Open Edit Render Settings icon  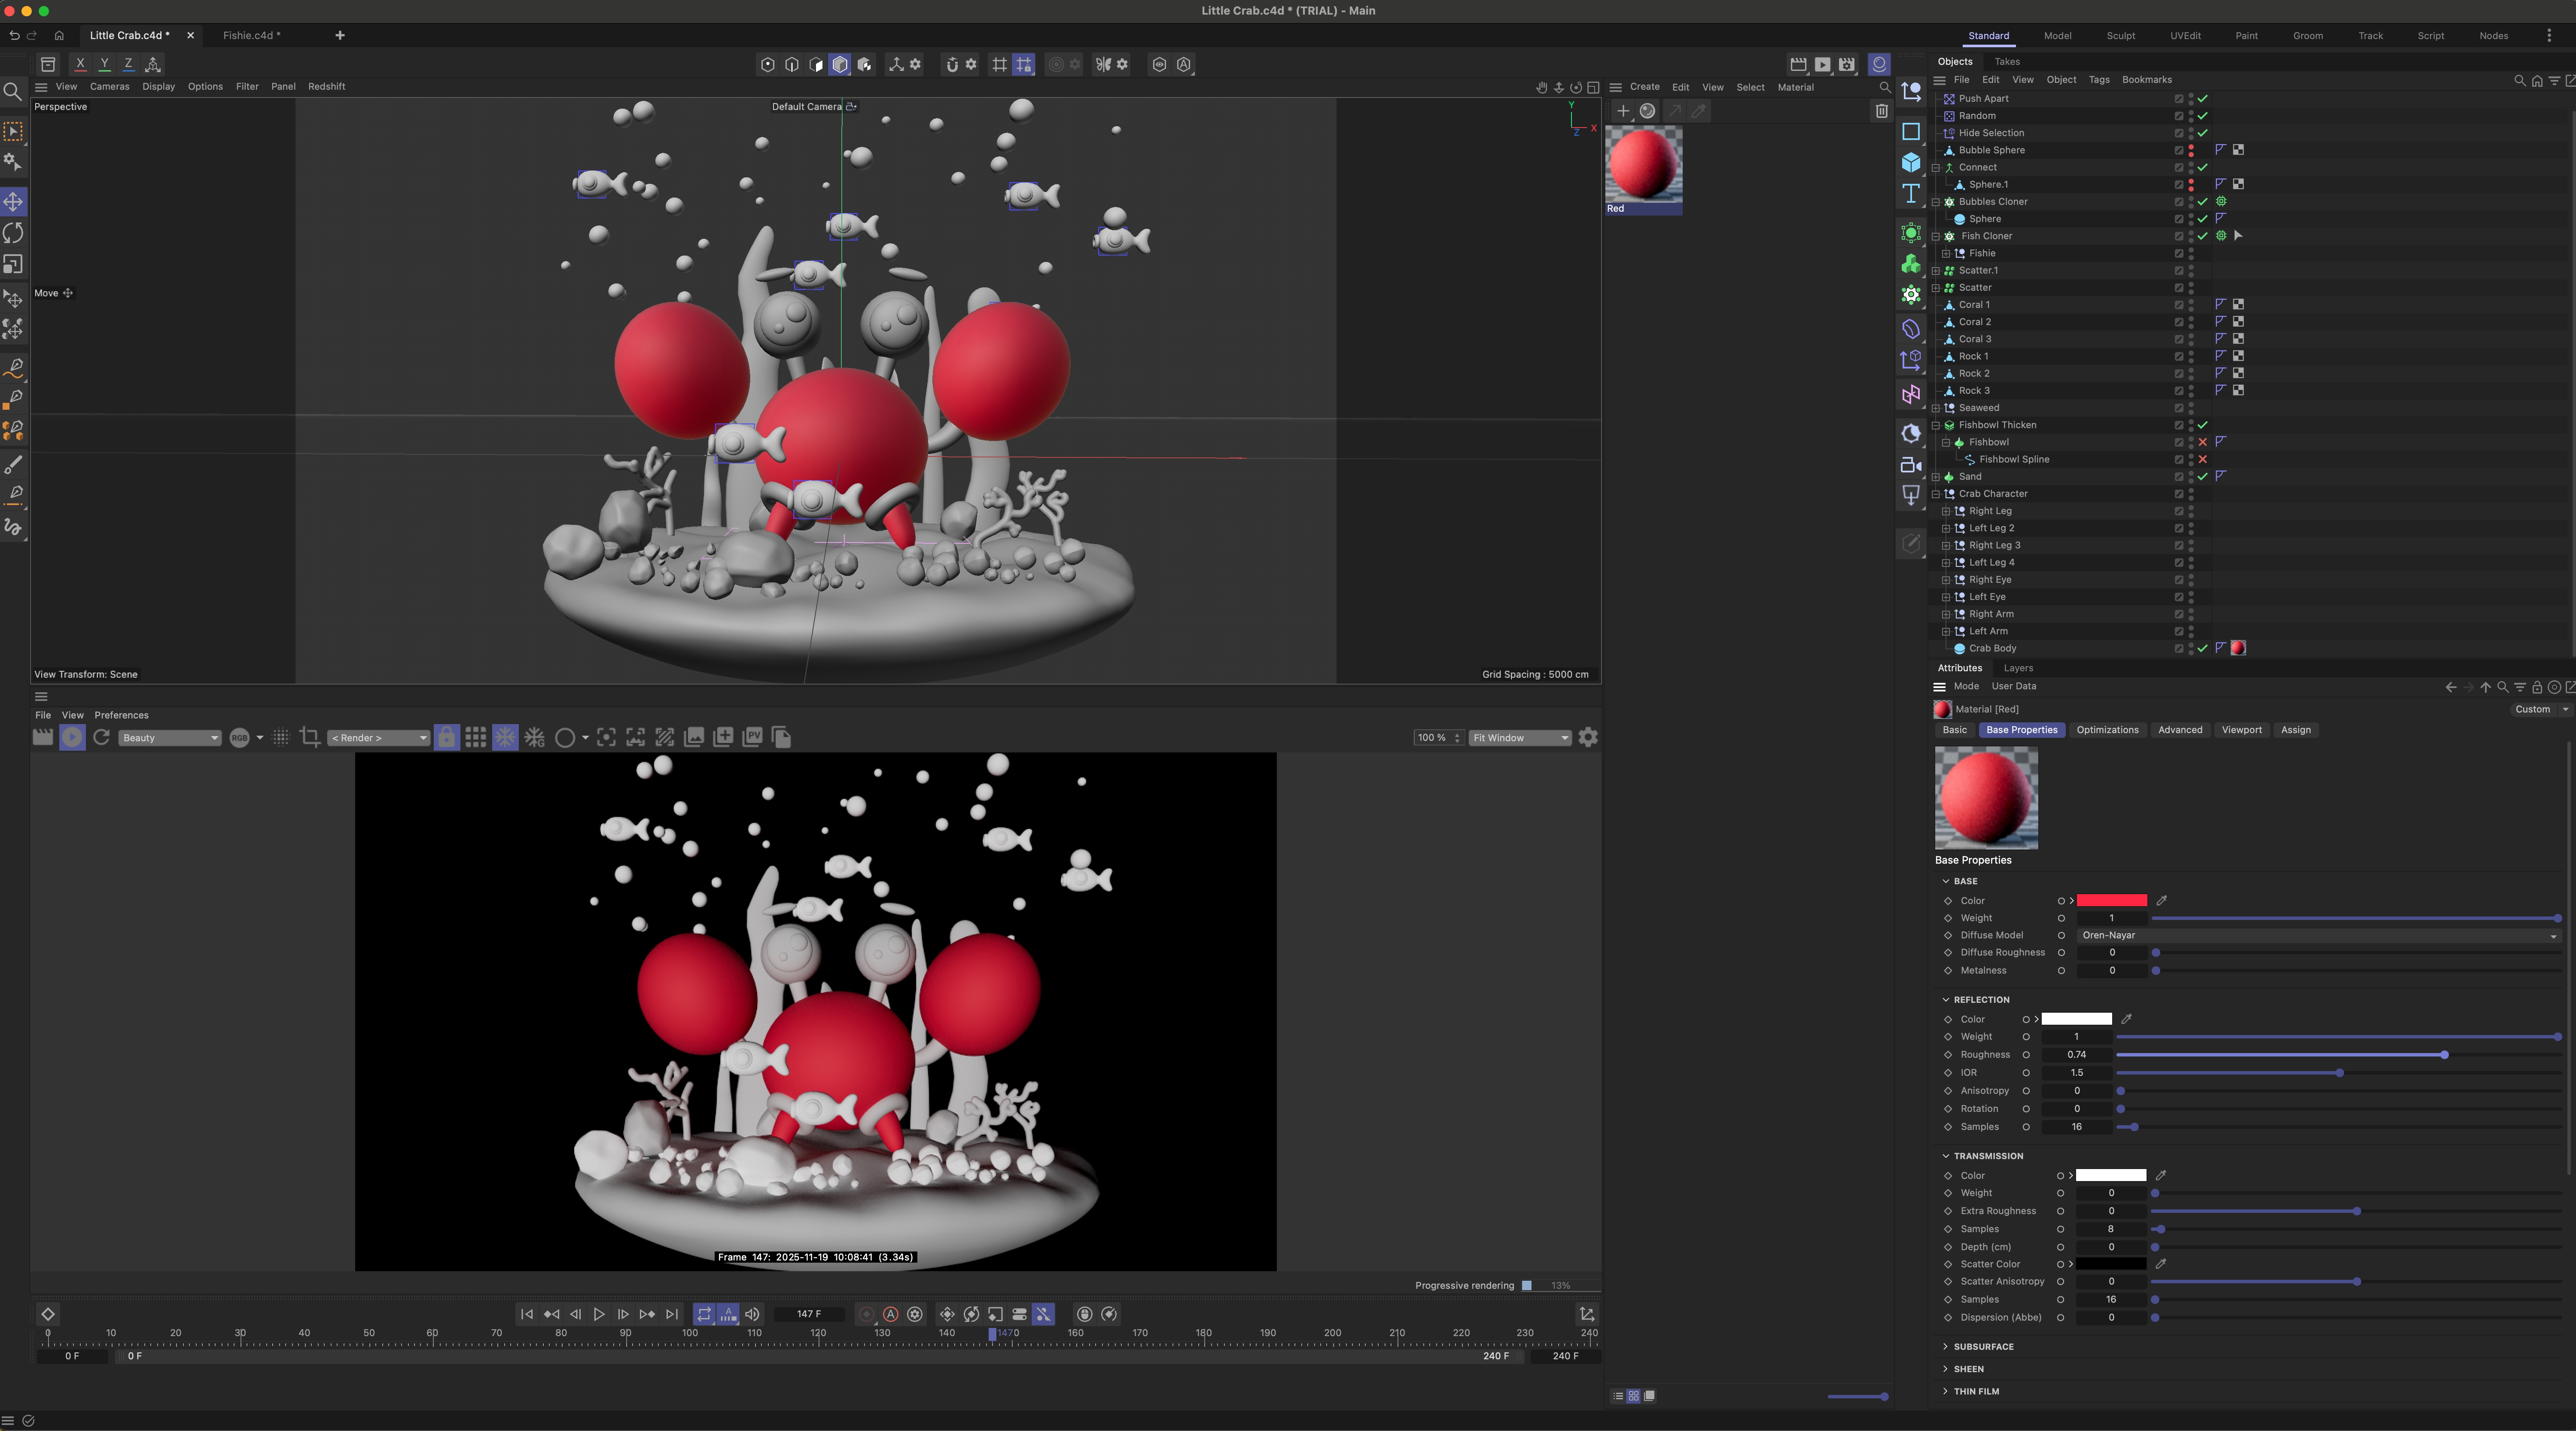1847,64
